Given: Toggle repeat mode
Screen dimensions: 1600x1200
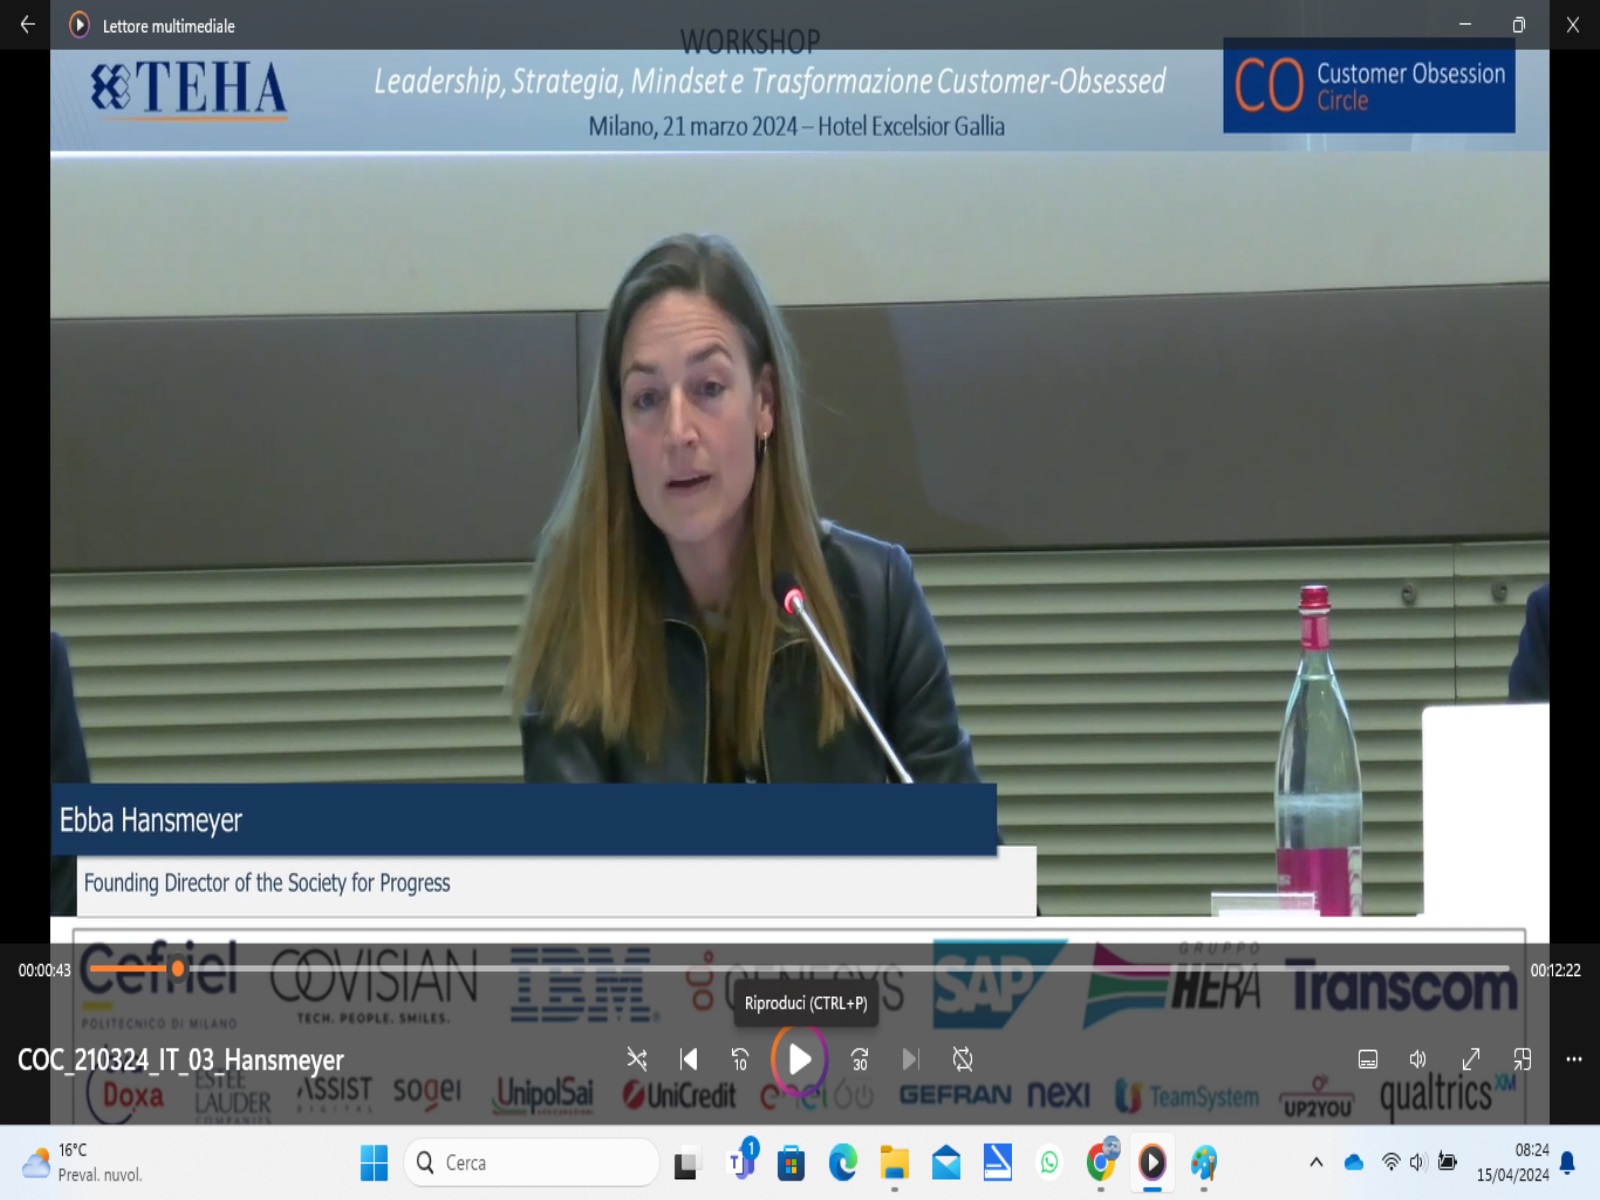Looking at the screenshot, I should point(963,1059).
